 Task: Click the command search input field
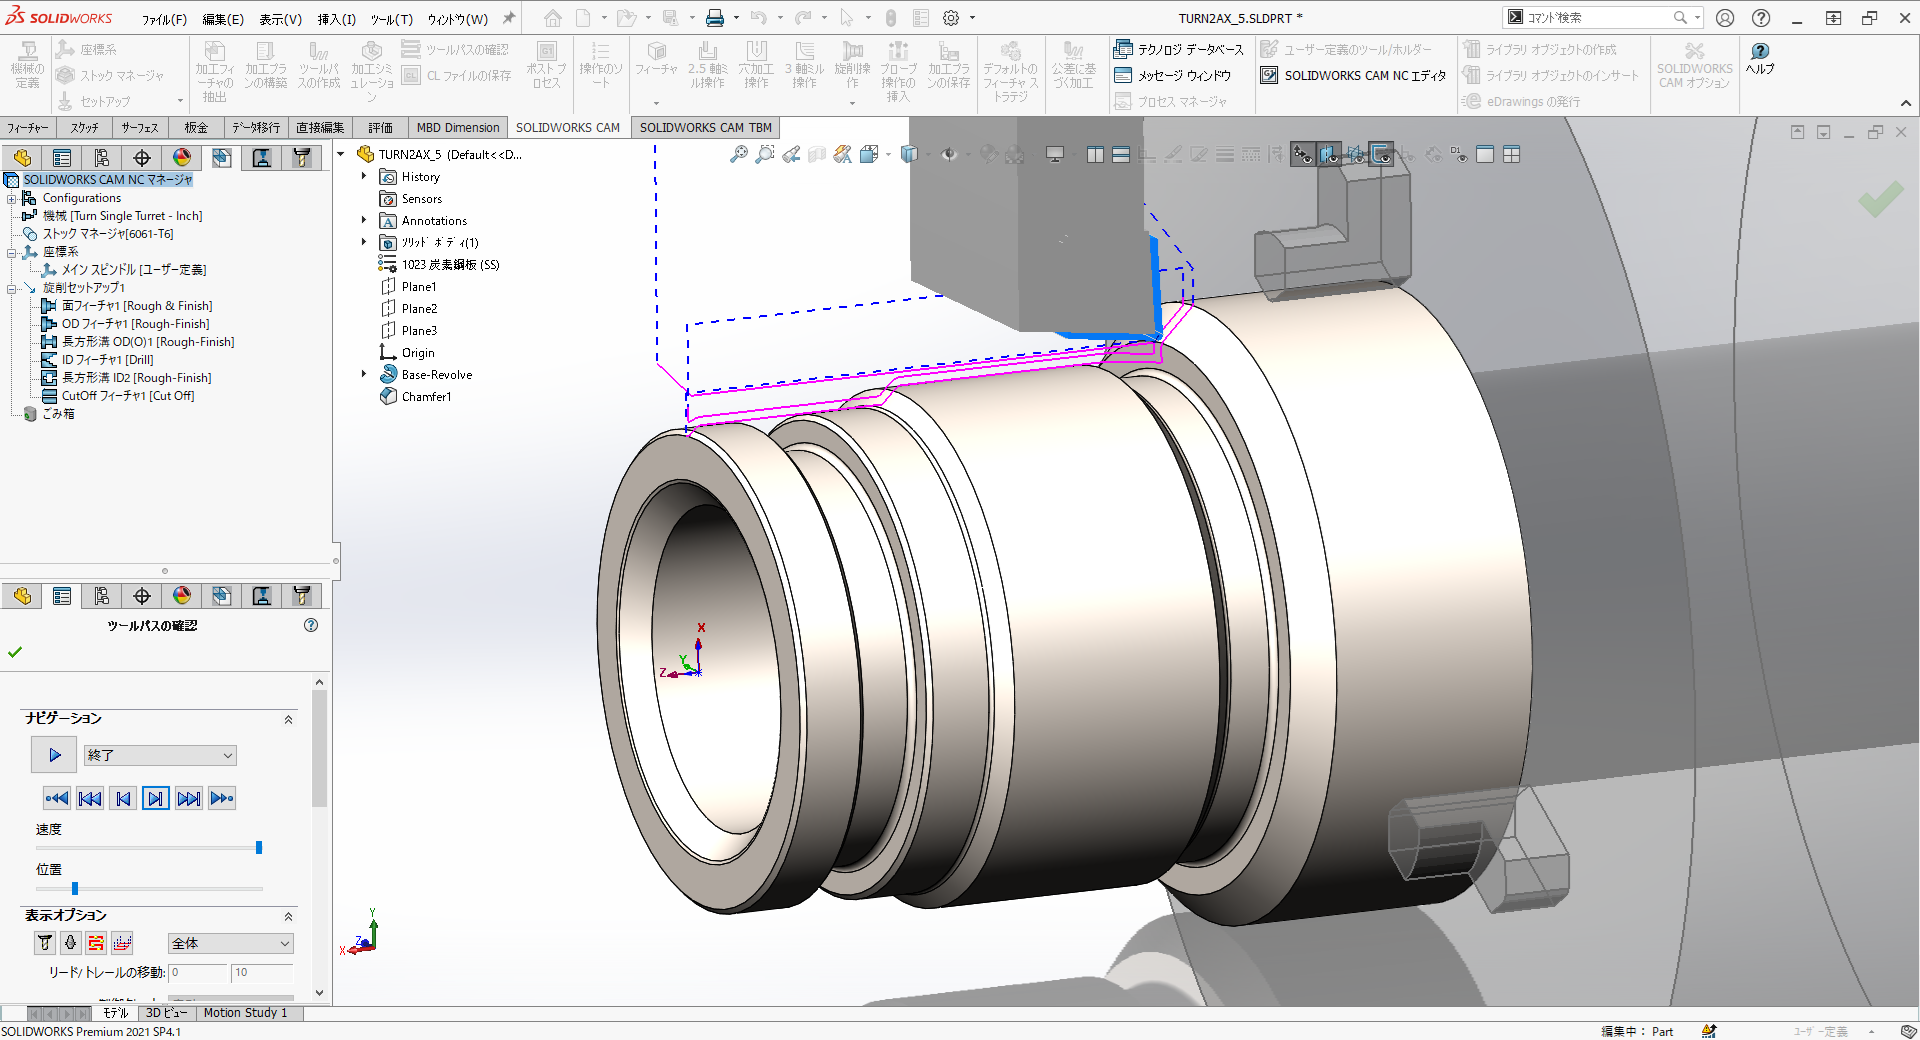(x=1598, y=17)
